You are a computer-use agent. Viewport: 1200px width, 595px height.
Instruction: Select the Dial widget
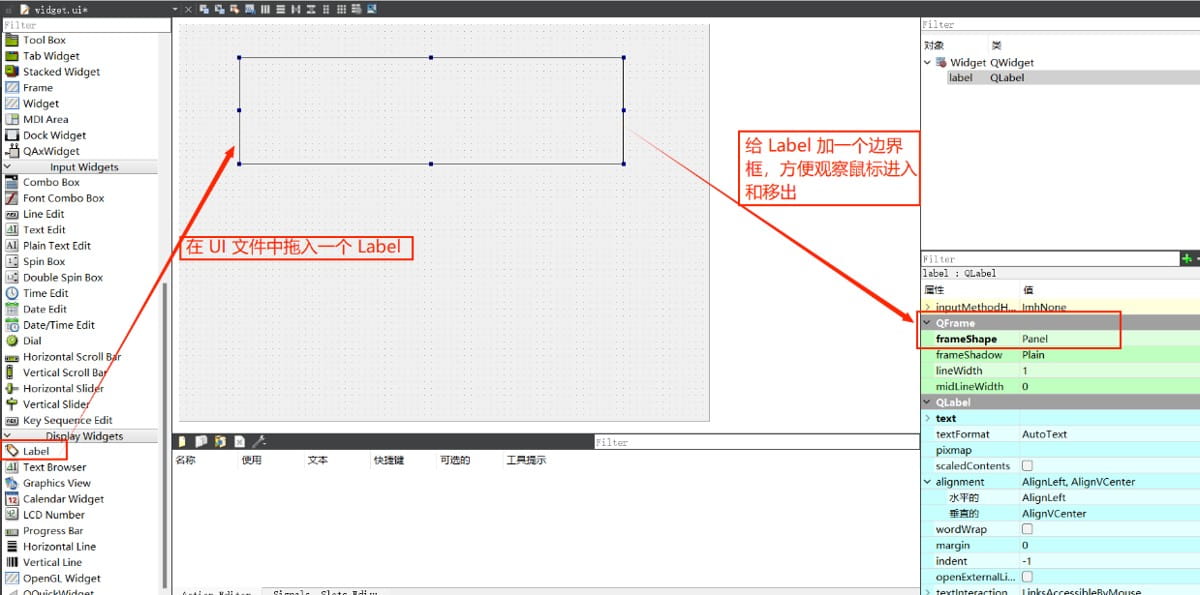[32, 340]
